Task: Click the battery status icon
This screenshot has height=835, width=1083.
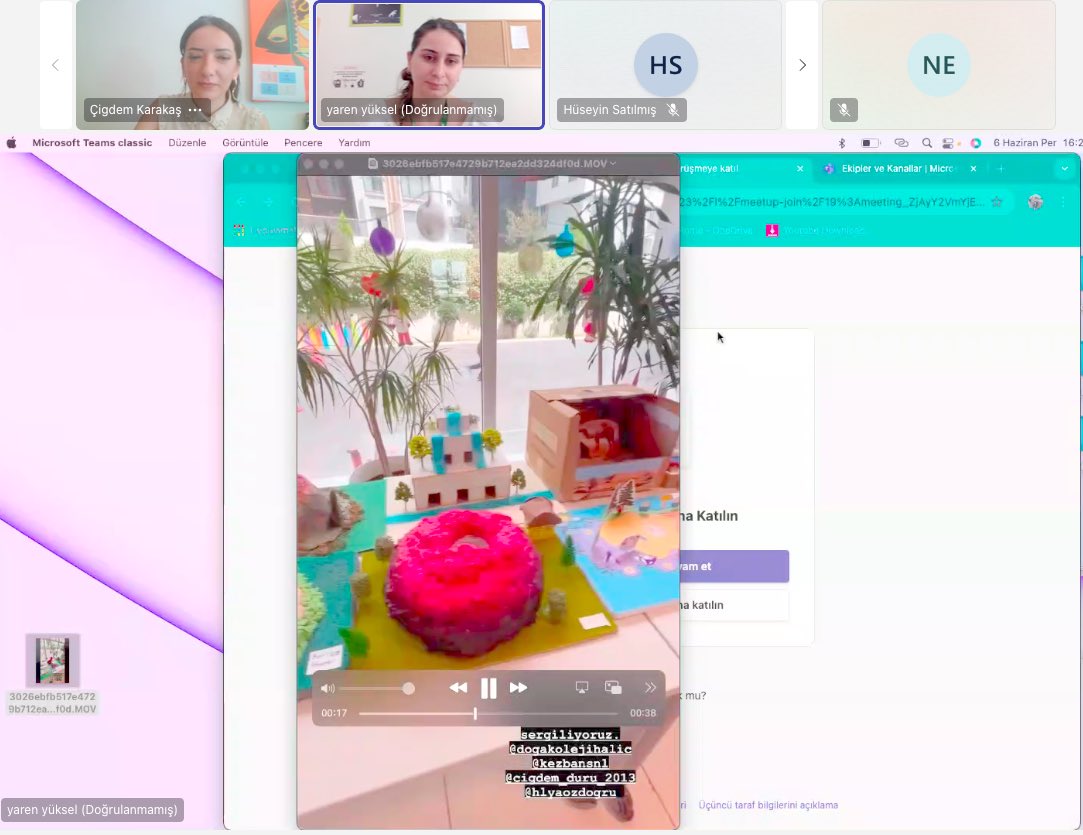Action: 870,143
